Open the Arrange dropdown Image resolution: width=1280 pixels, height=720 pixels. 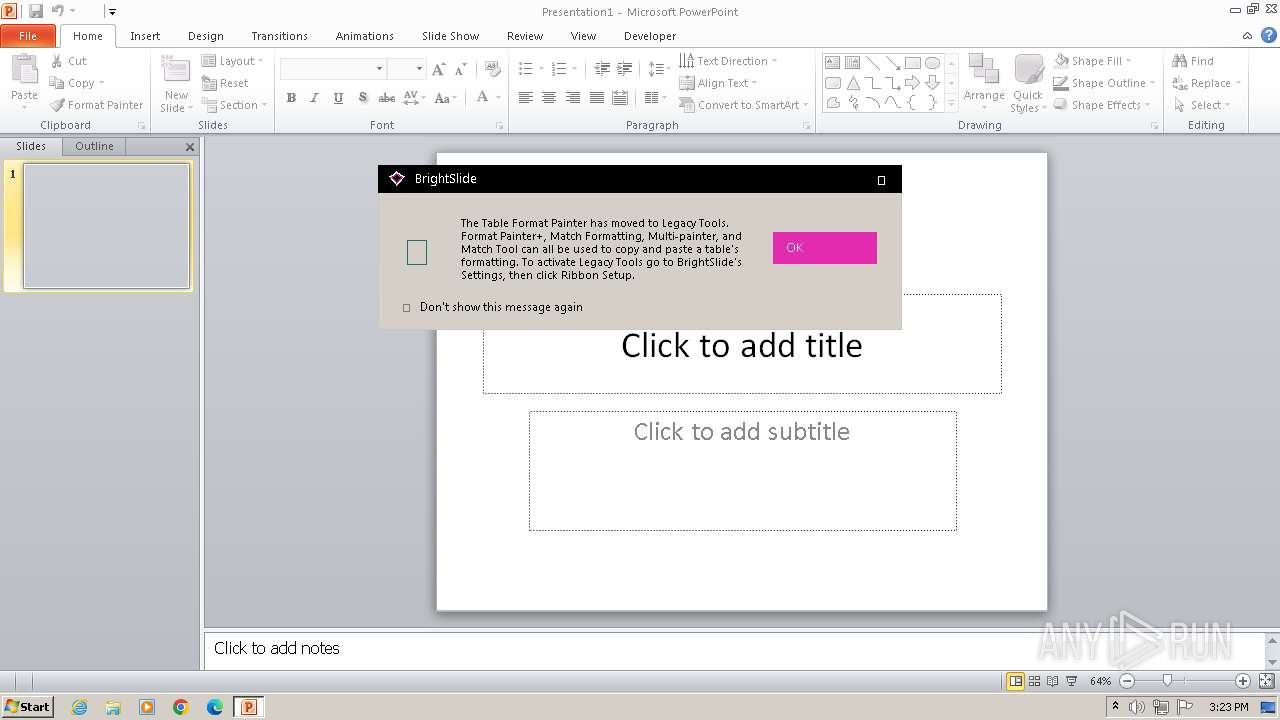pos(984,81)
